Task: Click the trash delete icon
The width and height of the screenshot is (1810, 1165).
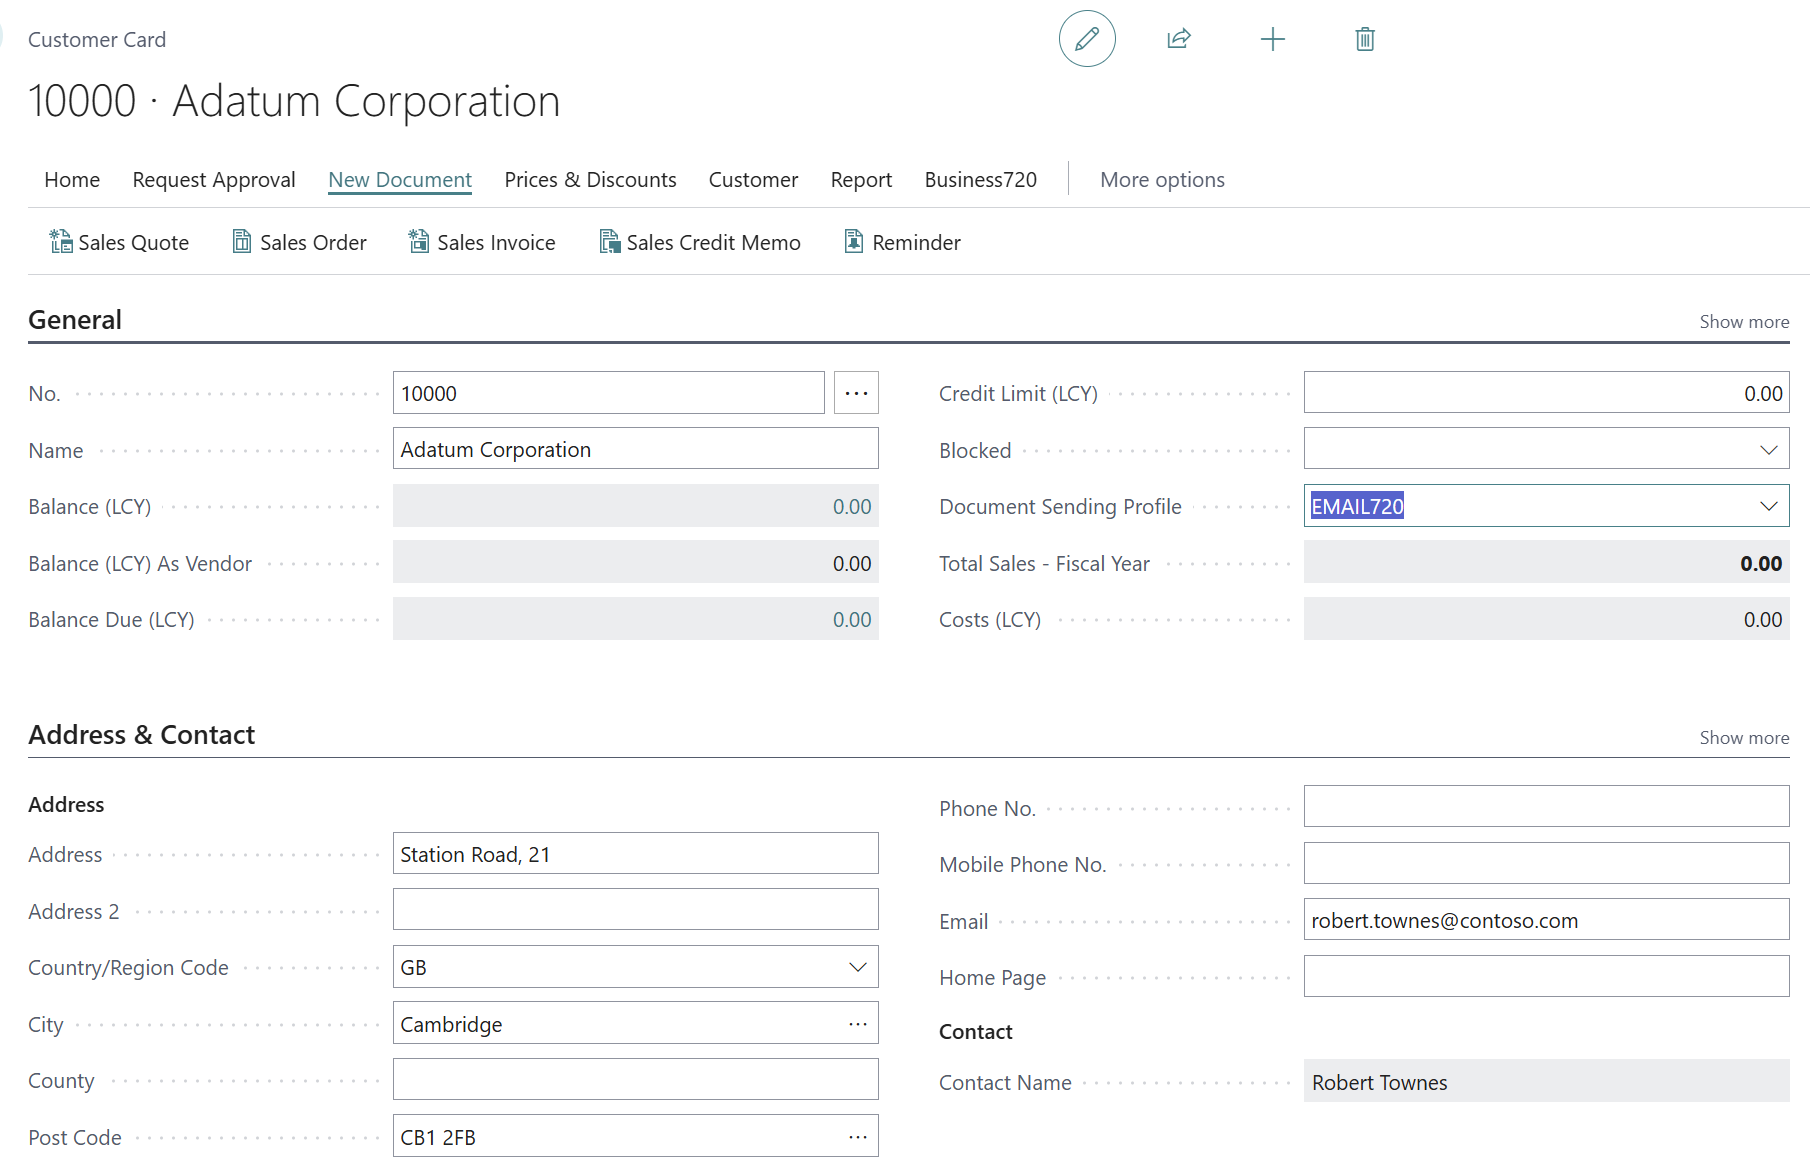Action: pyautogui.click(x=1365, y=39)
